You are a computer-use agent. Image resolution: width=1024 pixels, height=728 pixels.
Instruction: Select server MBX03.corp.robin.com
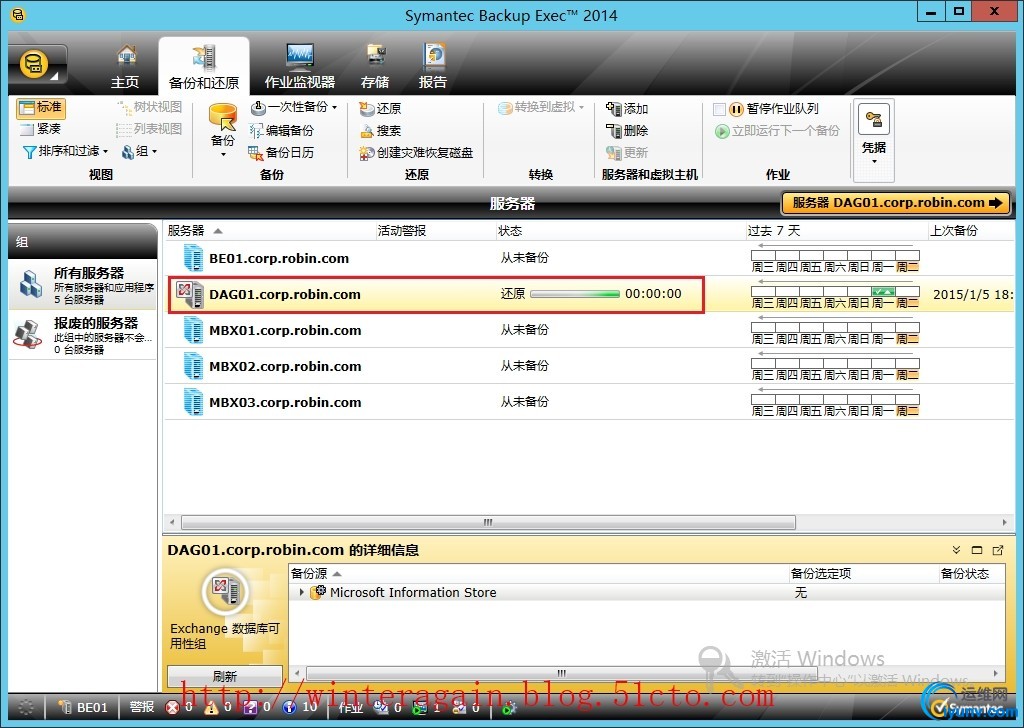pos(285,402)
